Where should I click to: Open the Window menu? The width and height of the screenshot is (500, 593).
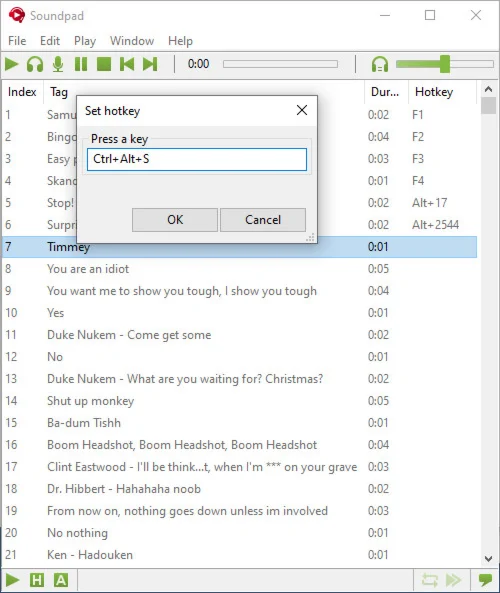(132, 41)
